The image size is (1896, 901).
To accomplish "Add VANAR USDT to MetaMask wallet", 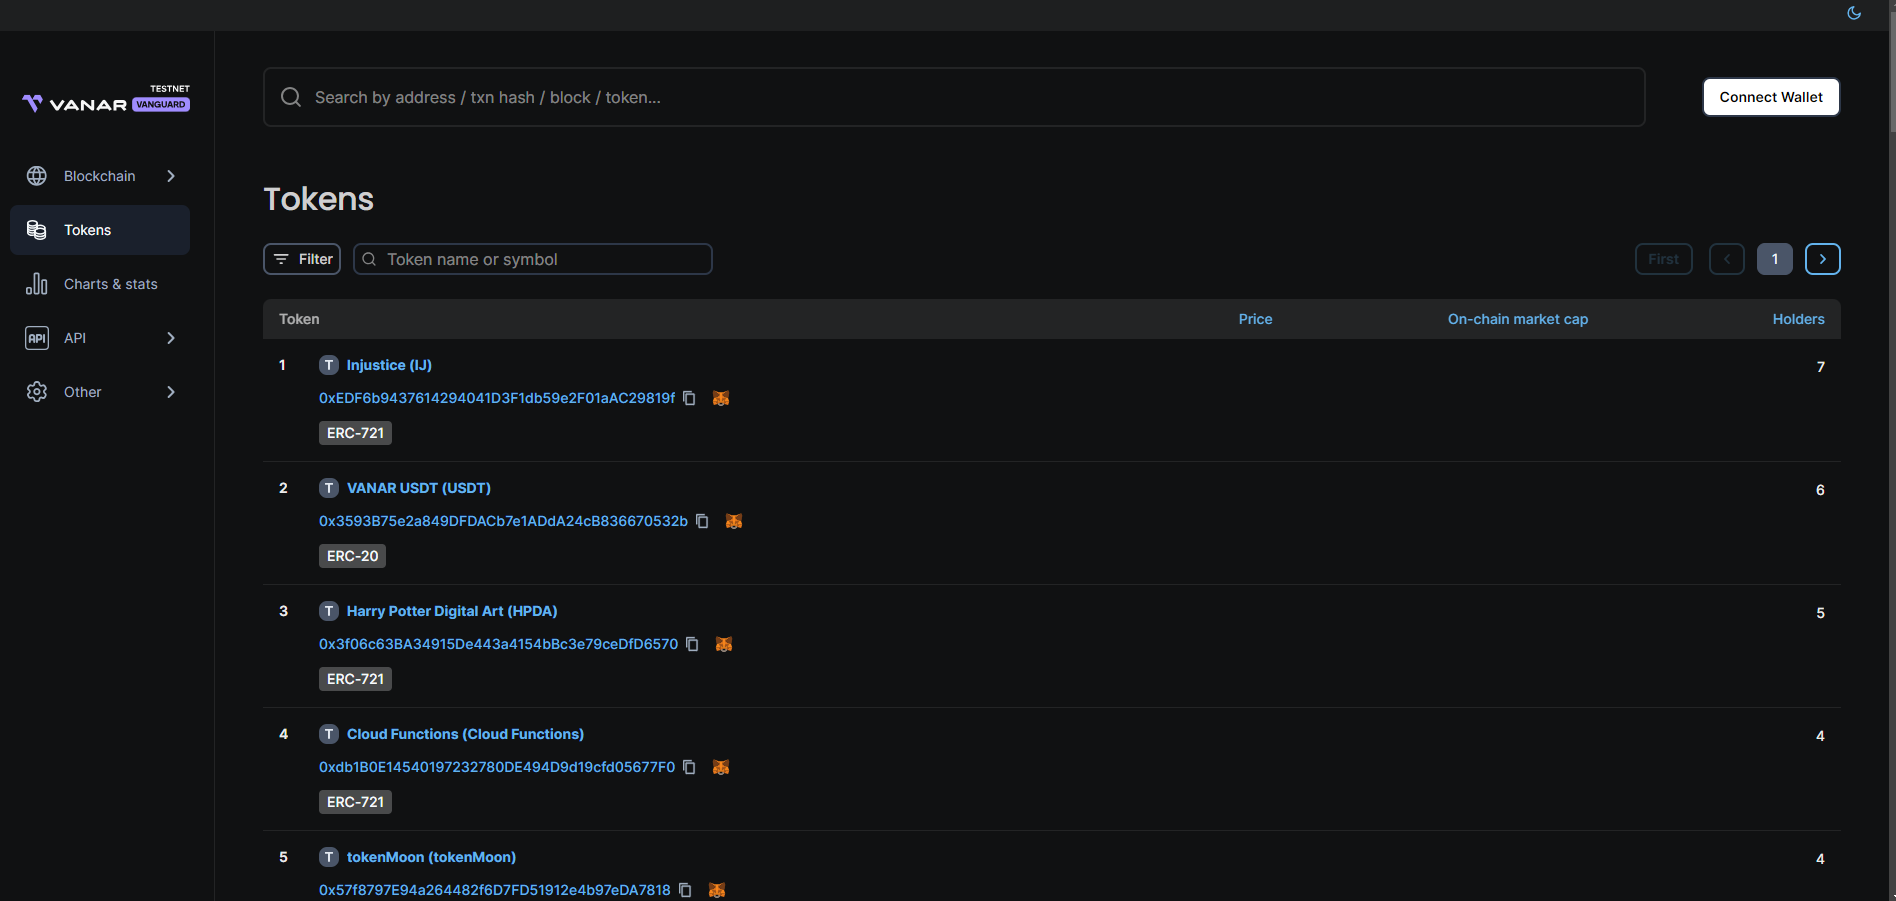I will tap(734, 521).
